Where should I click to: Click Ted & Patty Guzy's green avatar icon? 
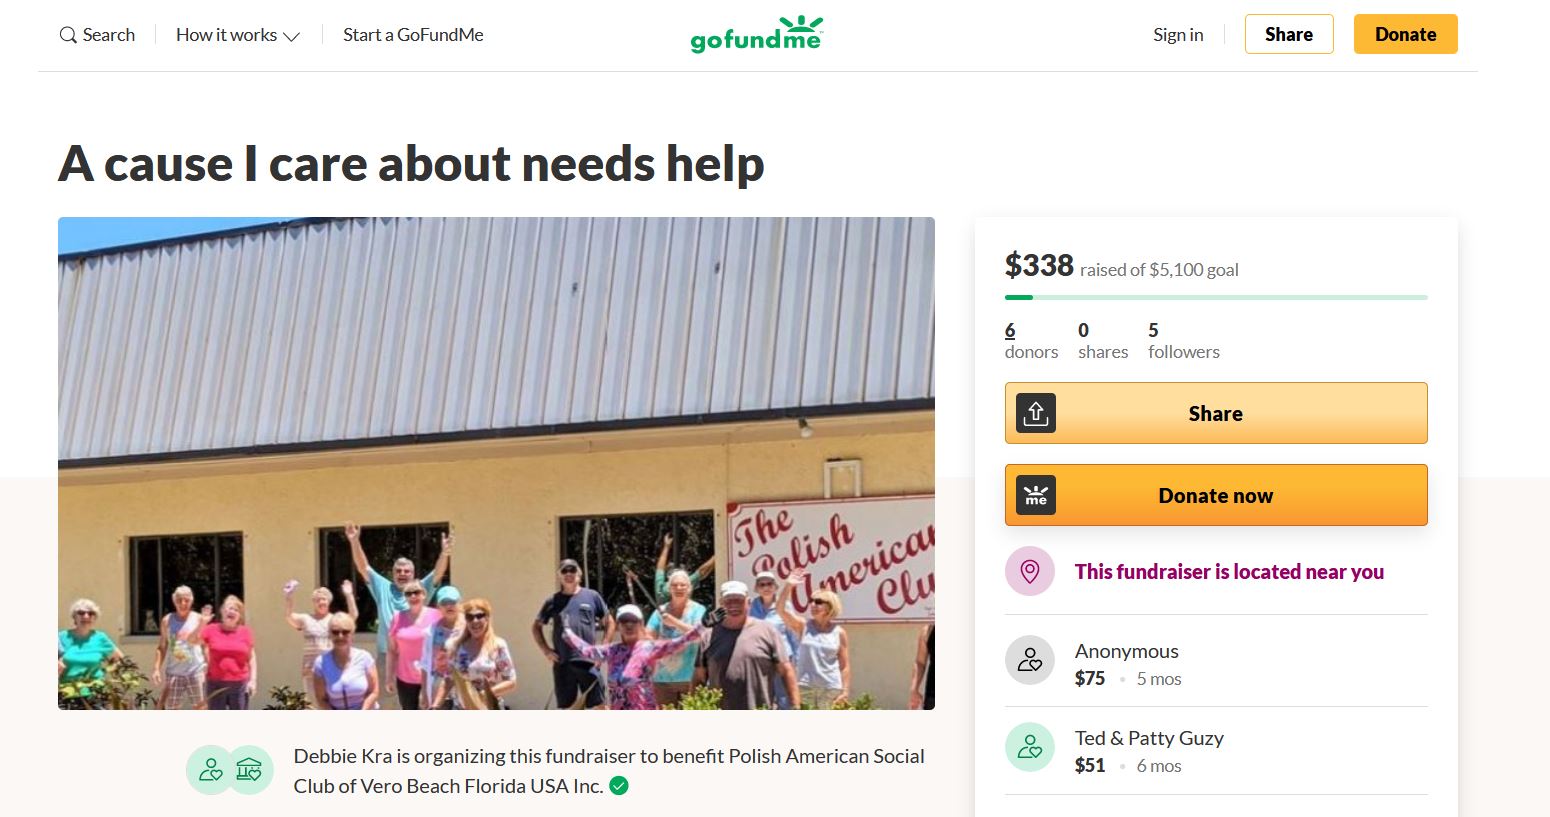(x=1030, y=747)
